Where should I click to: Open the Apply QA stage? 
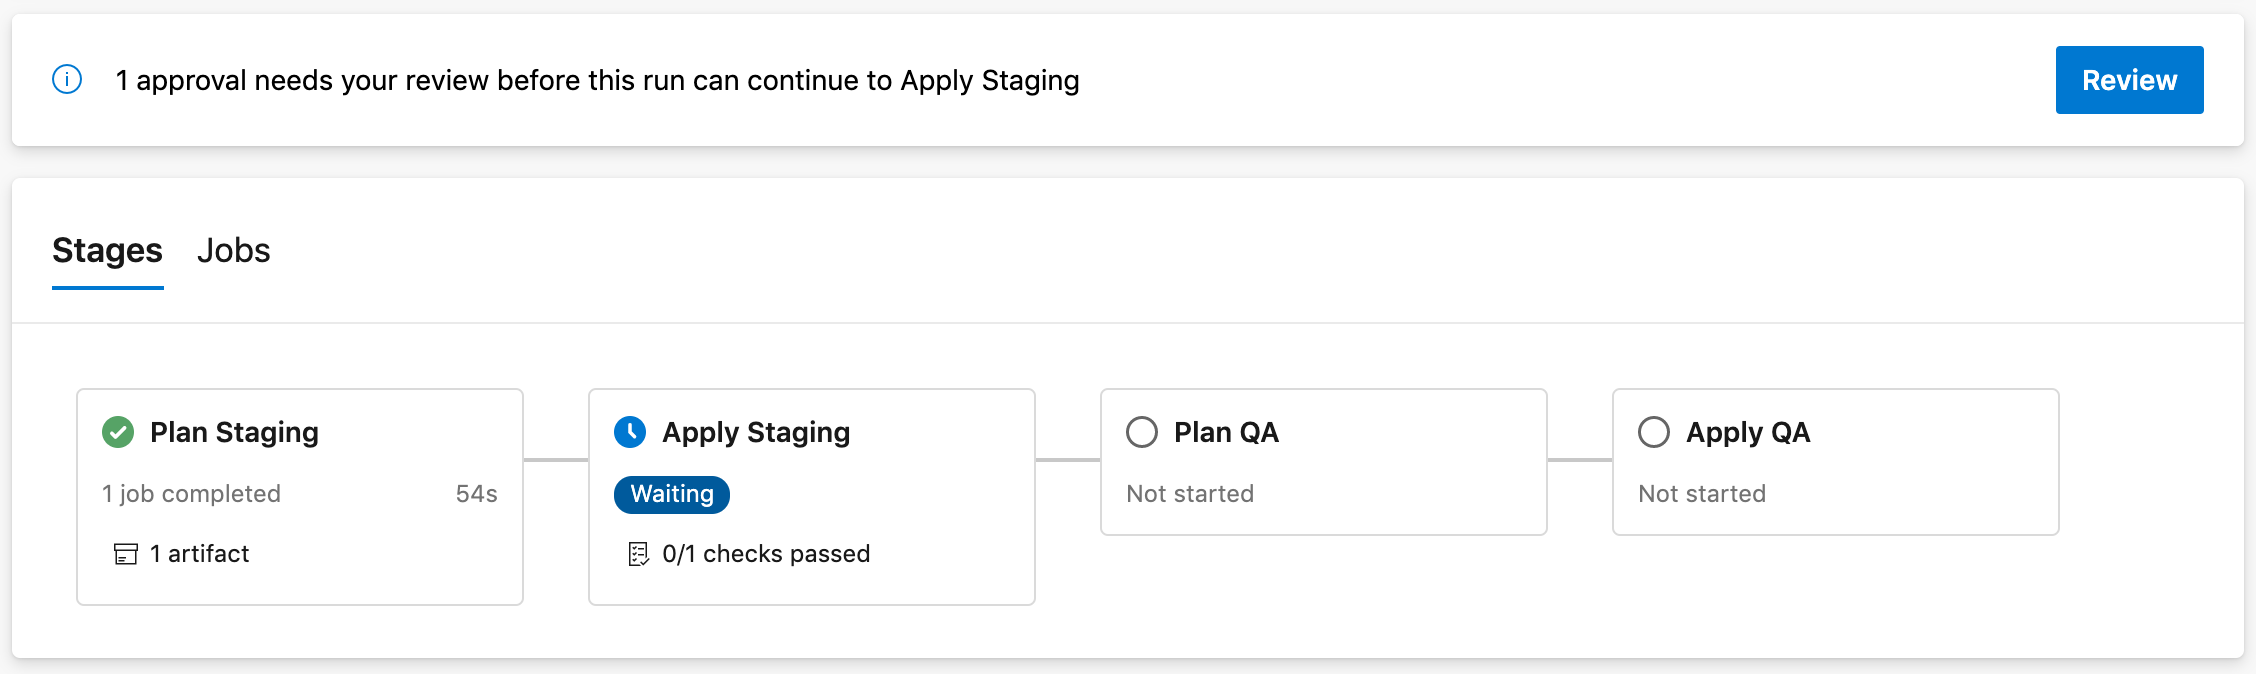click(x=1748, y=432)
